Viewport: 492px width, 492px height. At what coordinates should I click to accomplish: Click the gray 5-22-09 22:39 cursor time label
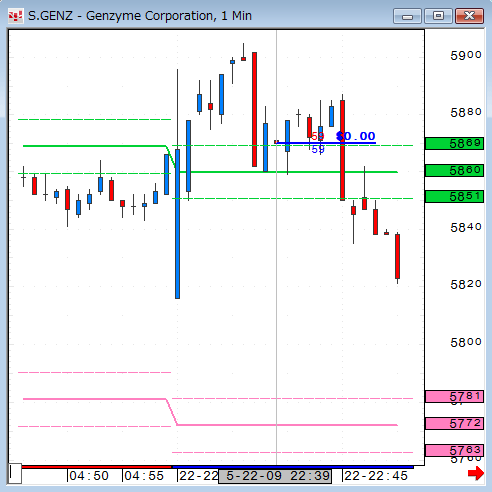(275, 476)
